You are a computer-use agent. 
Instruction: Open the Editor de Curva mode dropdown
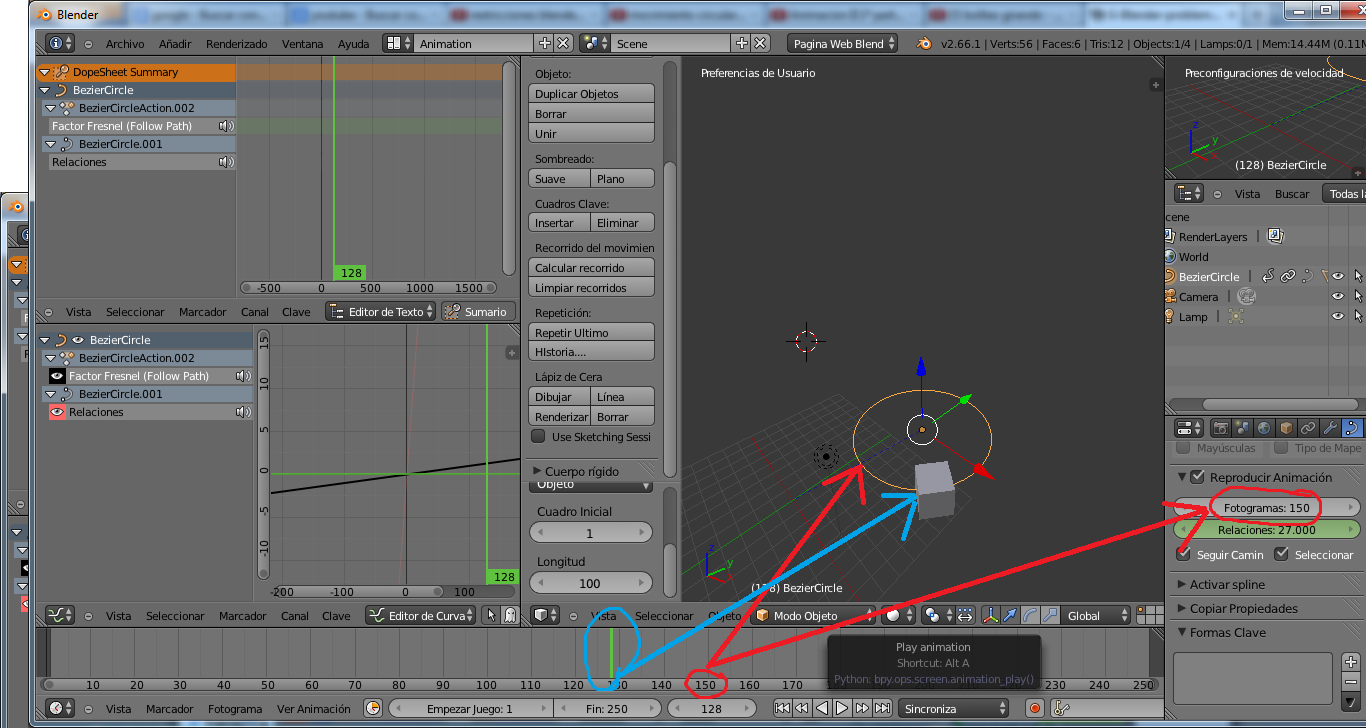point(419,616)
